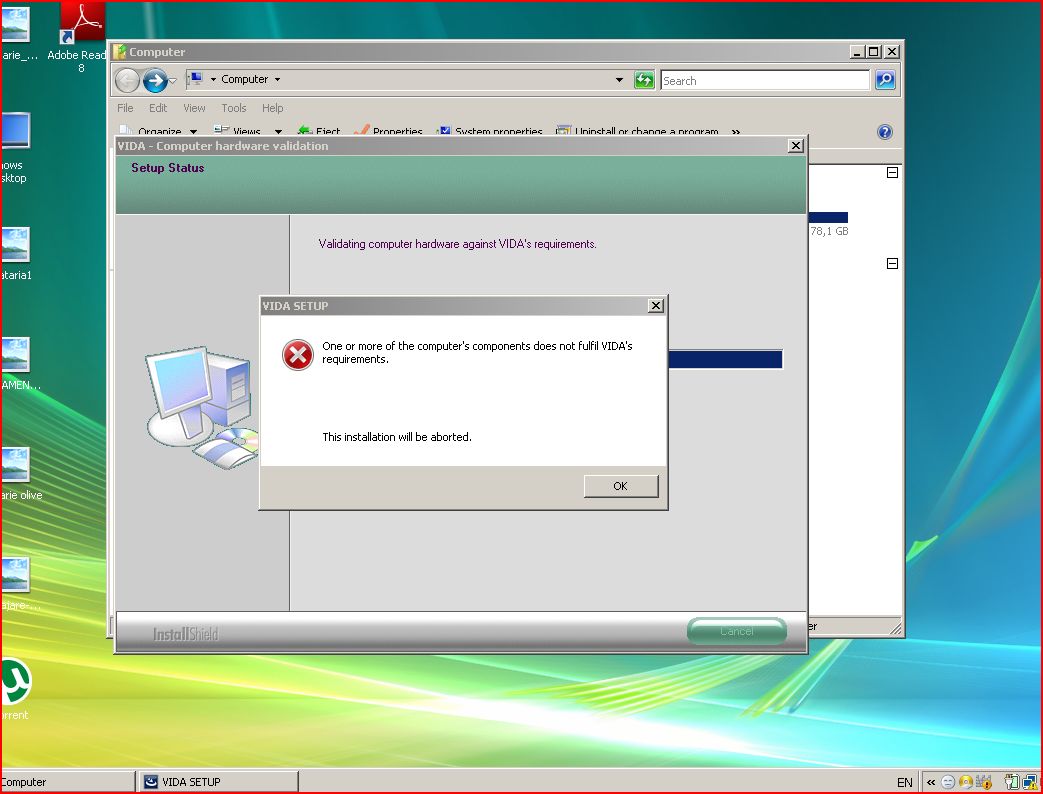1043x794 pixels.
Task: Collapse the upper group in the Computer window
Action: [893, 173]
